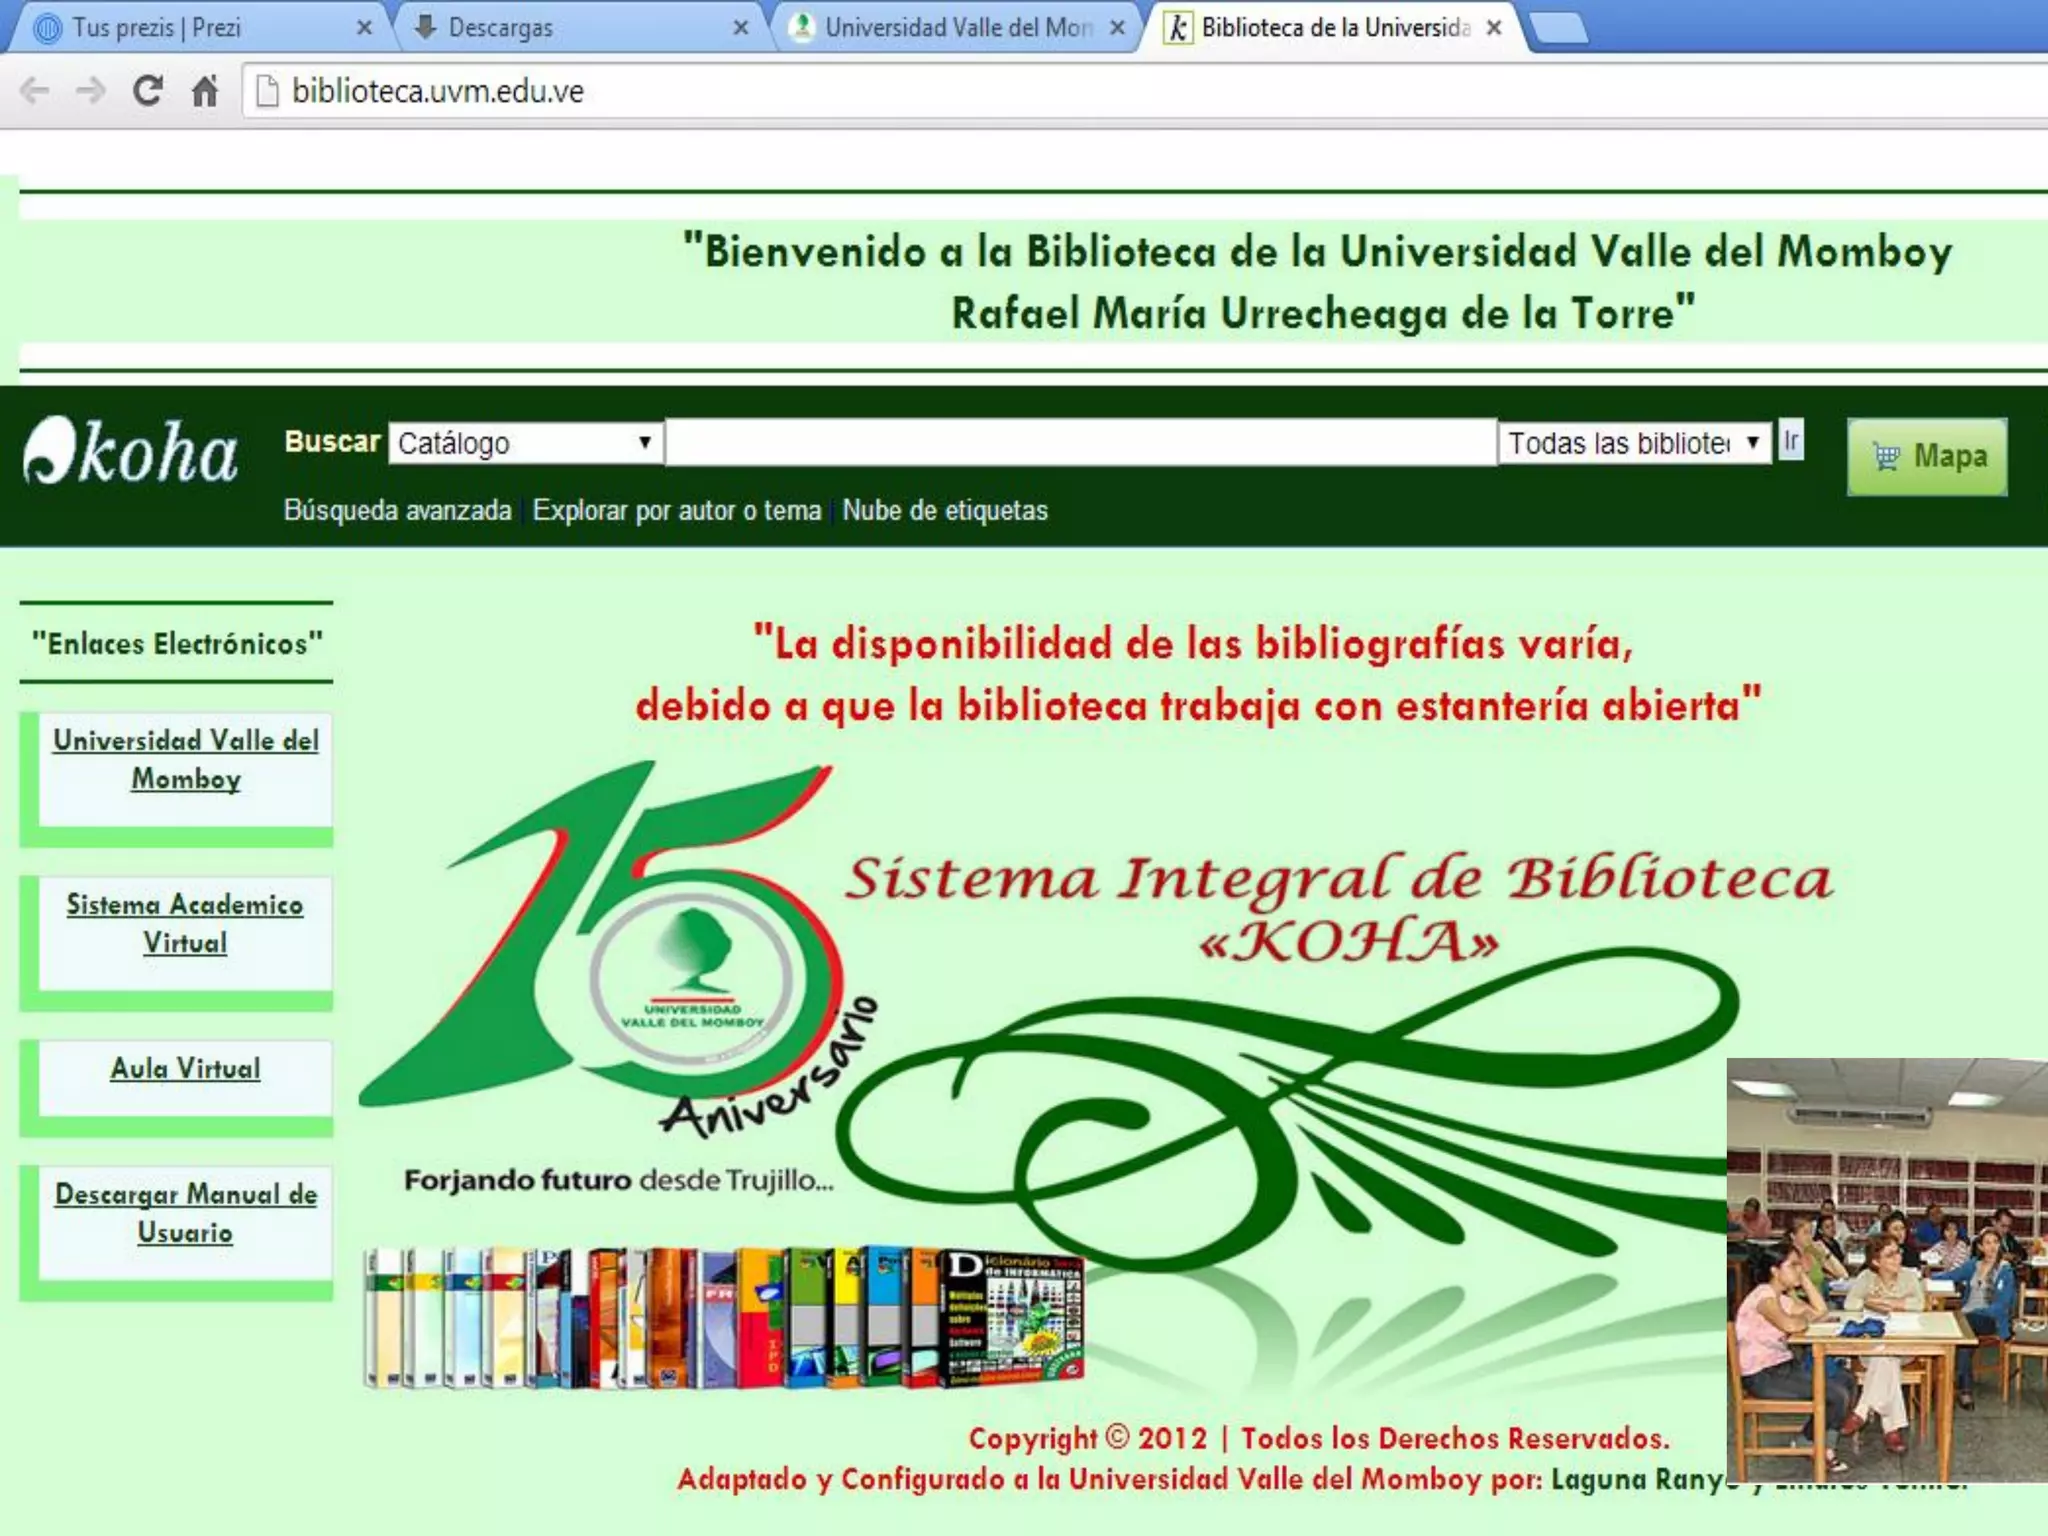Close the Descargas tab
2048x1536 pixels.
pyautogui.click(x=740, y=28)
